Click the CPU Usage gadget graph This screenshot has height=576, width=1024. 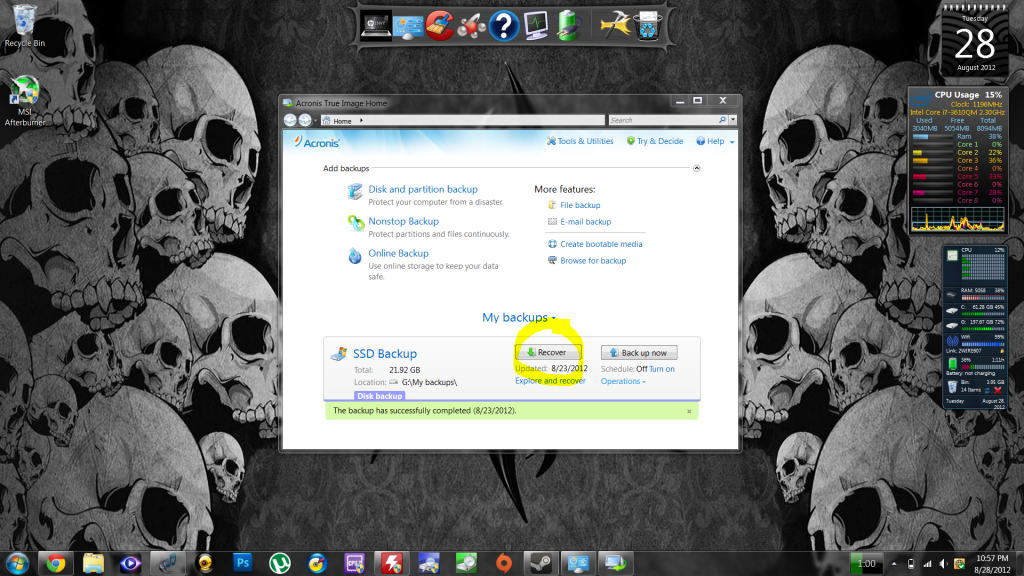coord(957,219)
